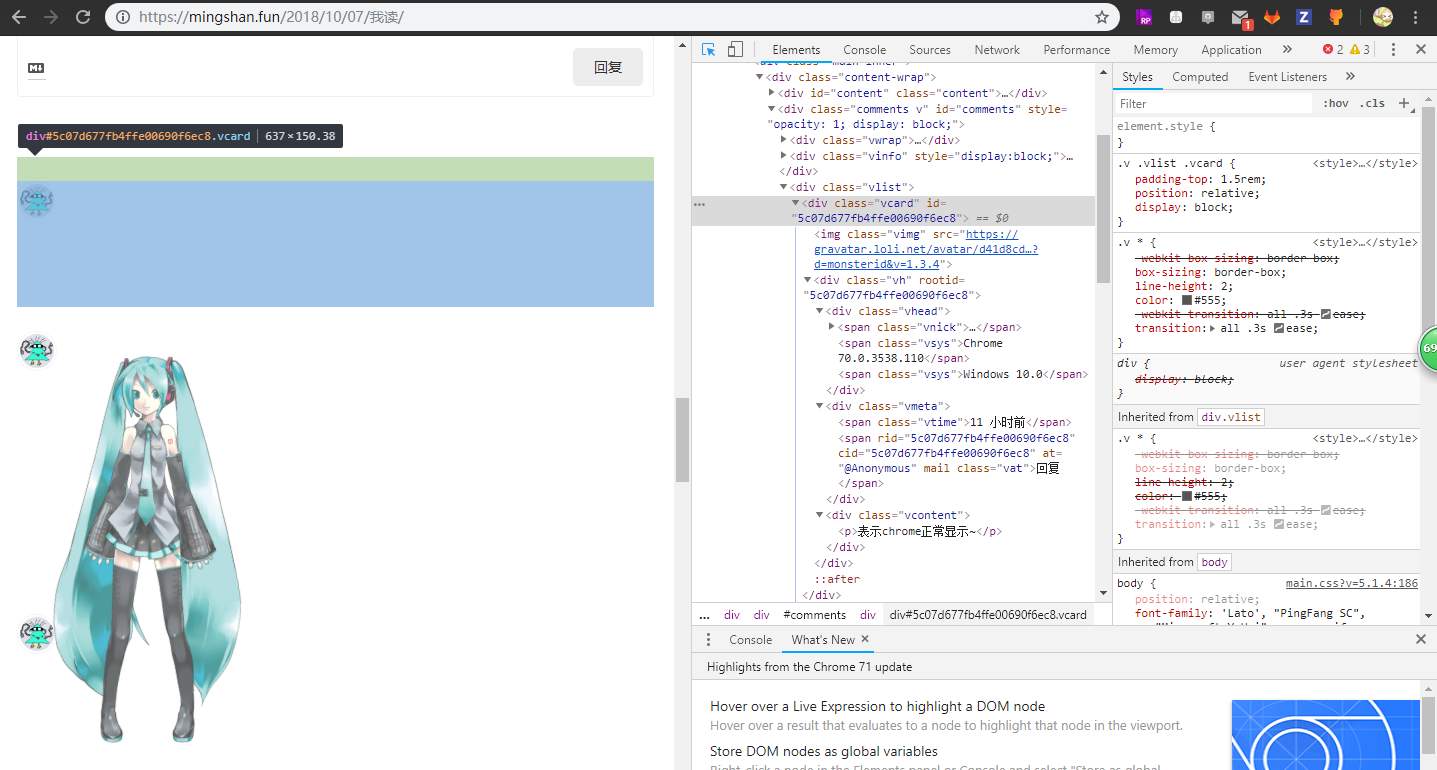The image size is (1437, 770).
Task: Expand the span class="vnick" node
Action: 832,327
